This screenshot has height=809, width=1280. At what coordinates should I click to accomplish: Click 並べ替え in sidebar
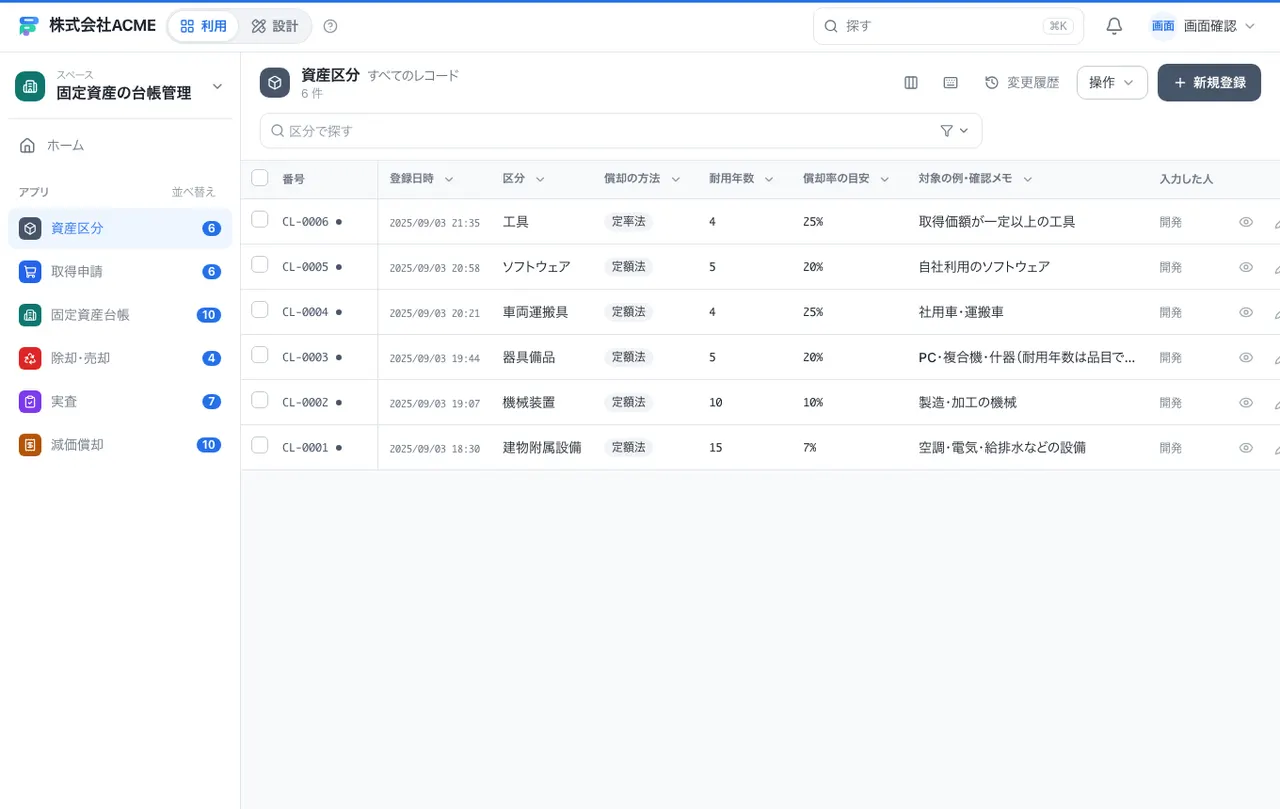coord(194,192)
